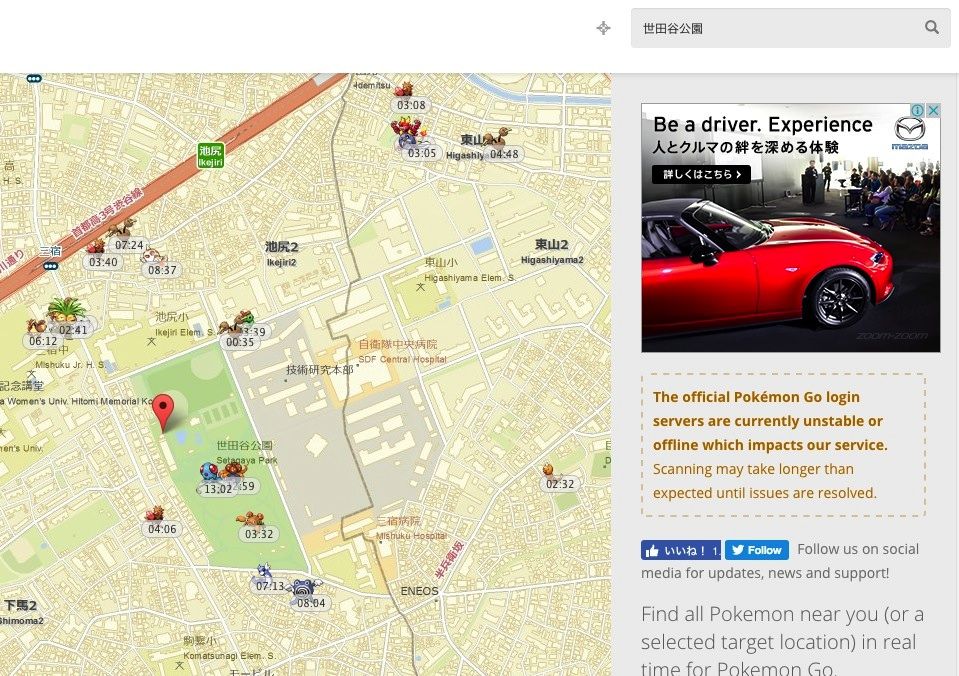Click the ad info icon
Screen dimensions: 959x676
917,110
